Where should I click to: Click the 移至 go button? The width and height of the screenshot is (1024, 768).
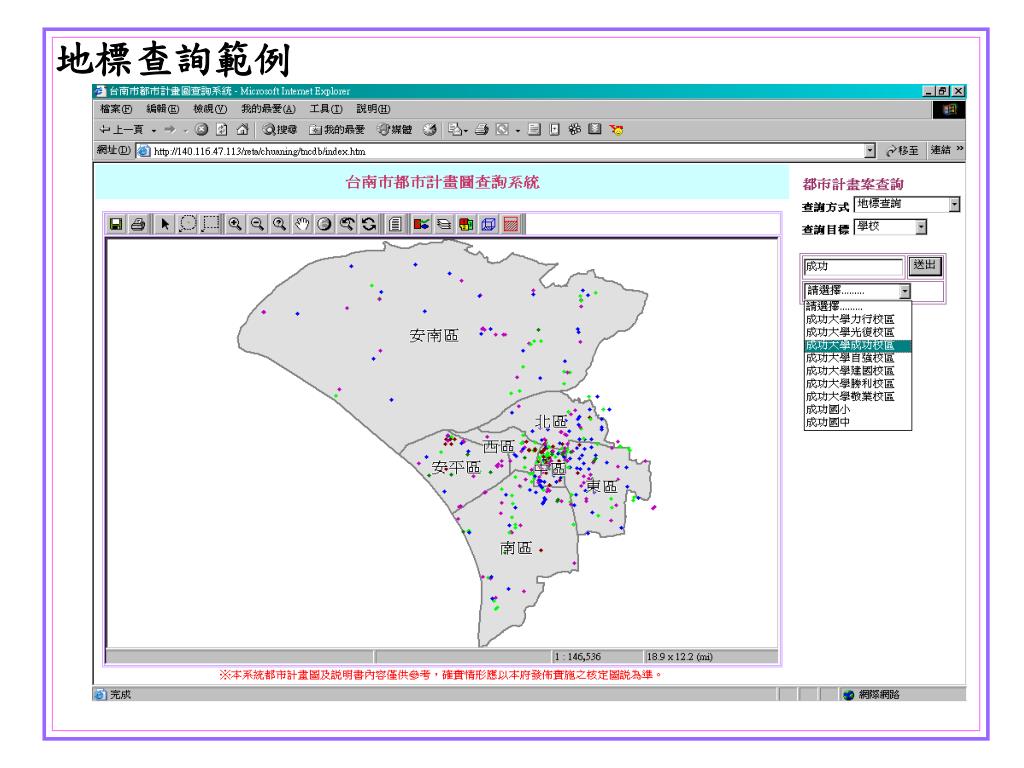(x=902, y=151)
